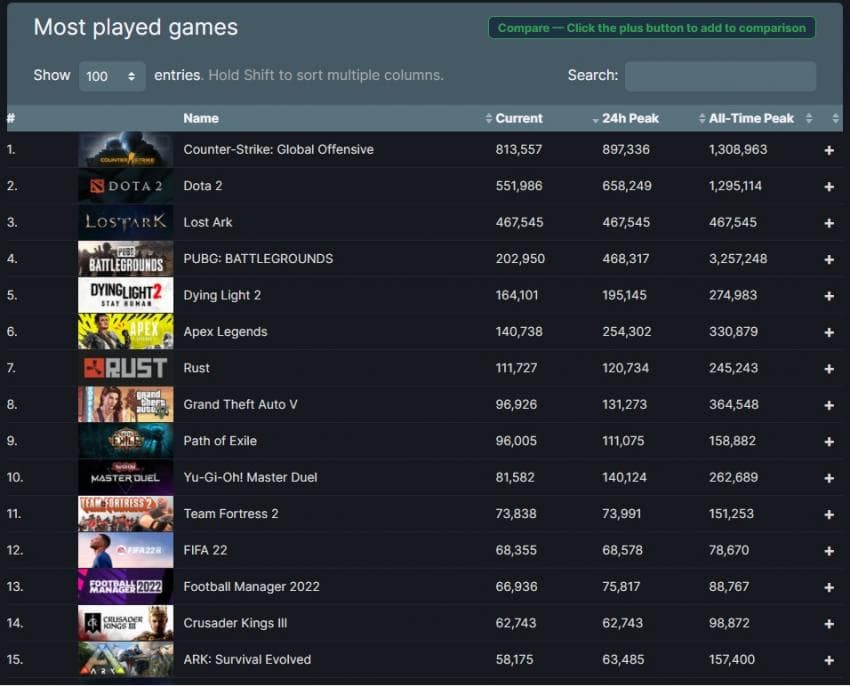Add Dying Light 2 to comparison

(829, 296)
